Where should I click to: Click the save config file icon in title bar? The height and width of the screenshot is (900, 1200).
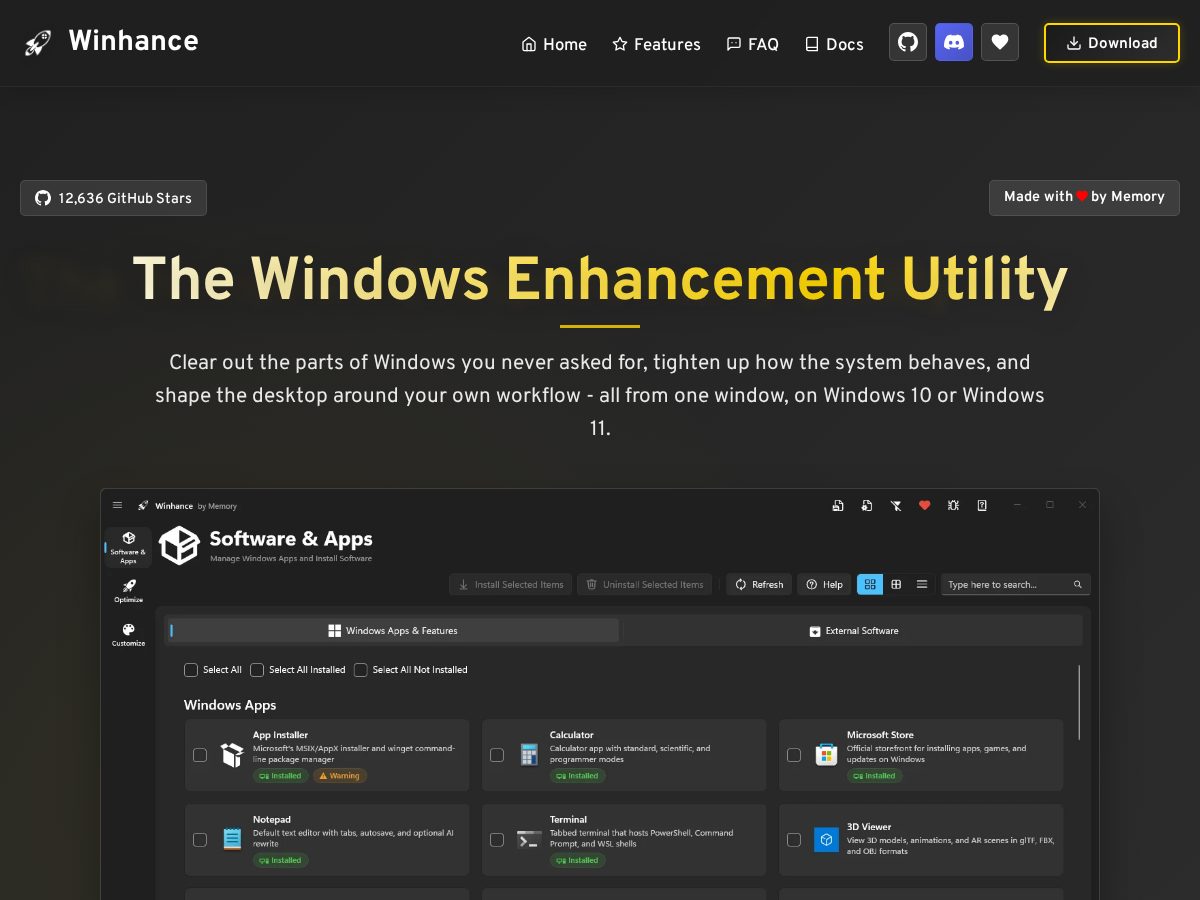(838, 505)
